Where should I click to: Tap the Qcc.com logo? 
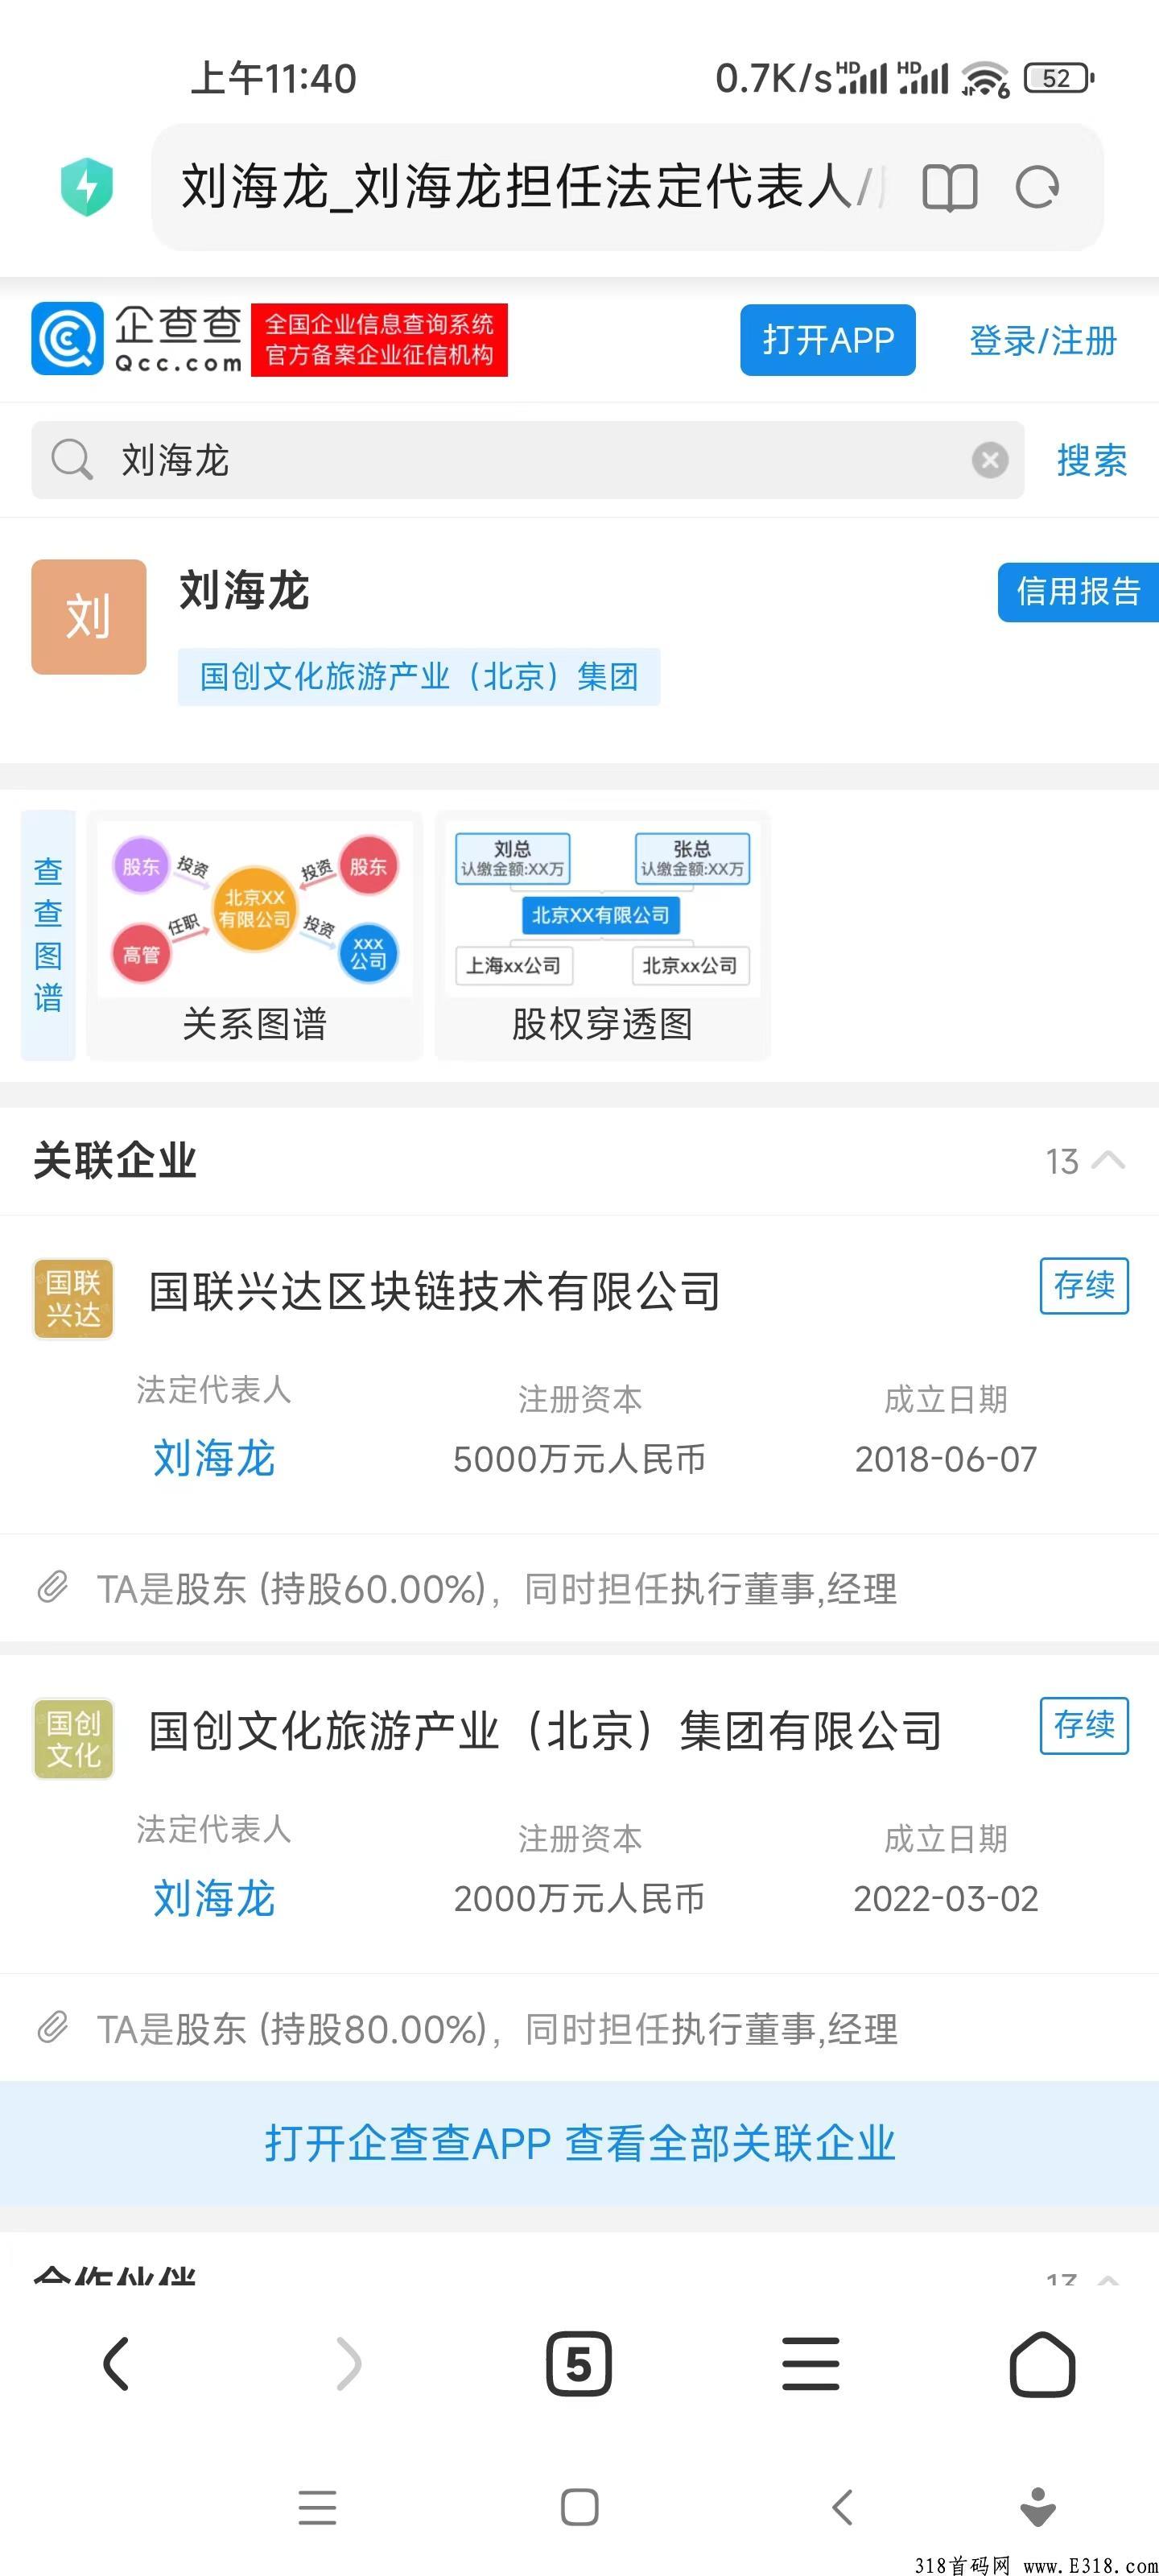click(138, 339)
